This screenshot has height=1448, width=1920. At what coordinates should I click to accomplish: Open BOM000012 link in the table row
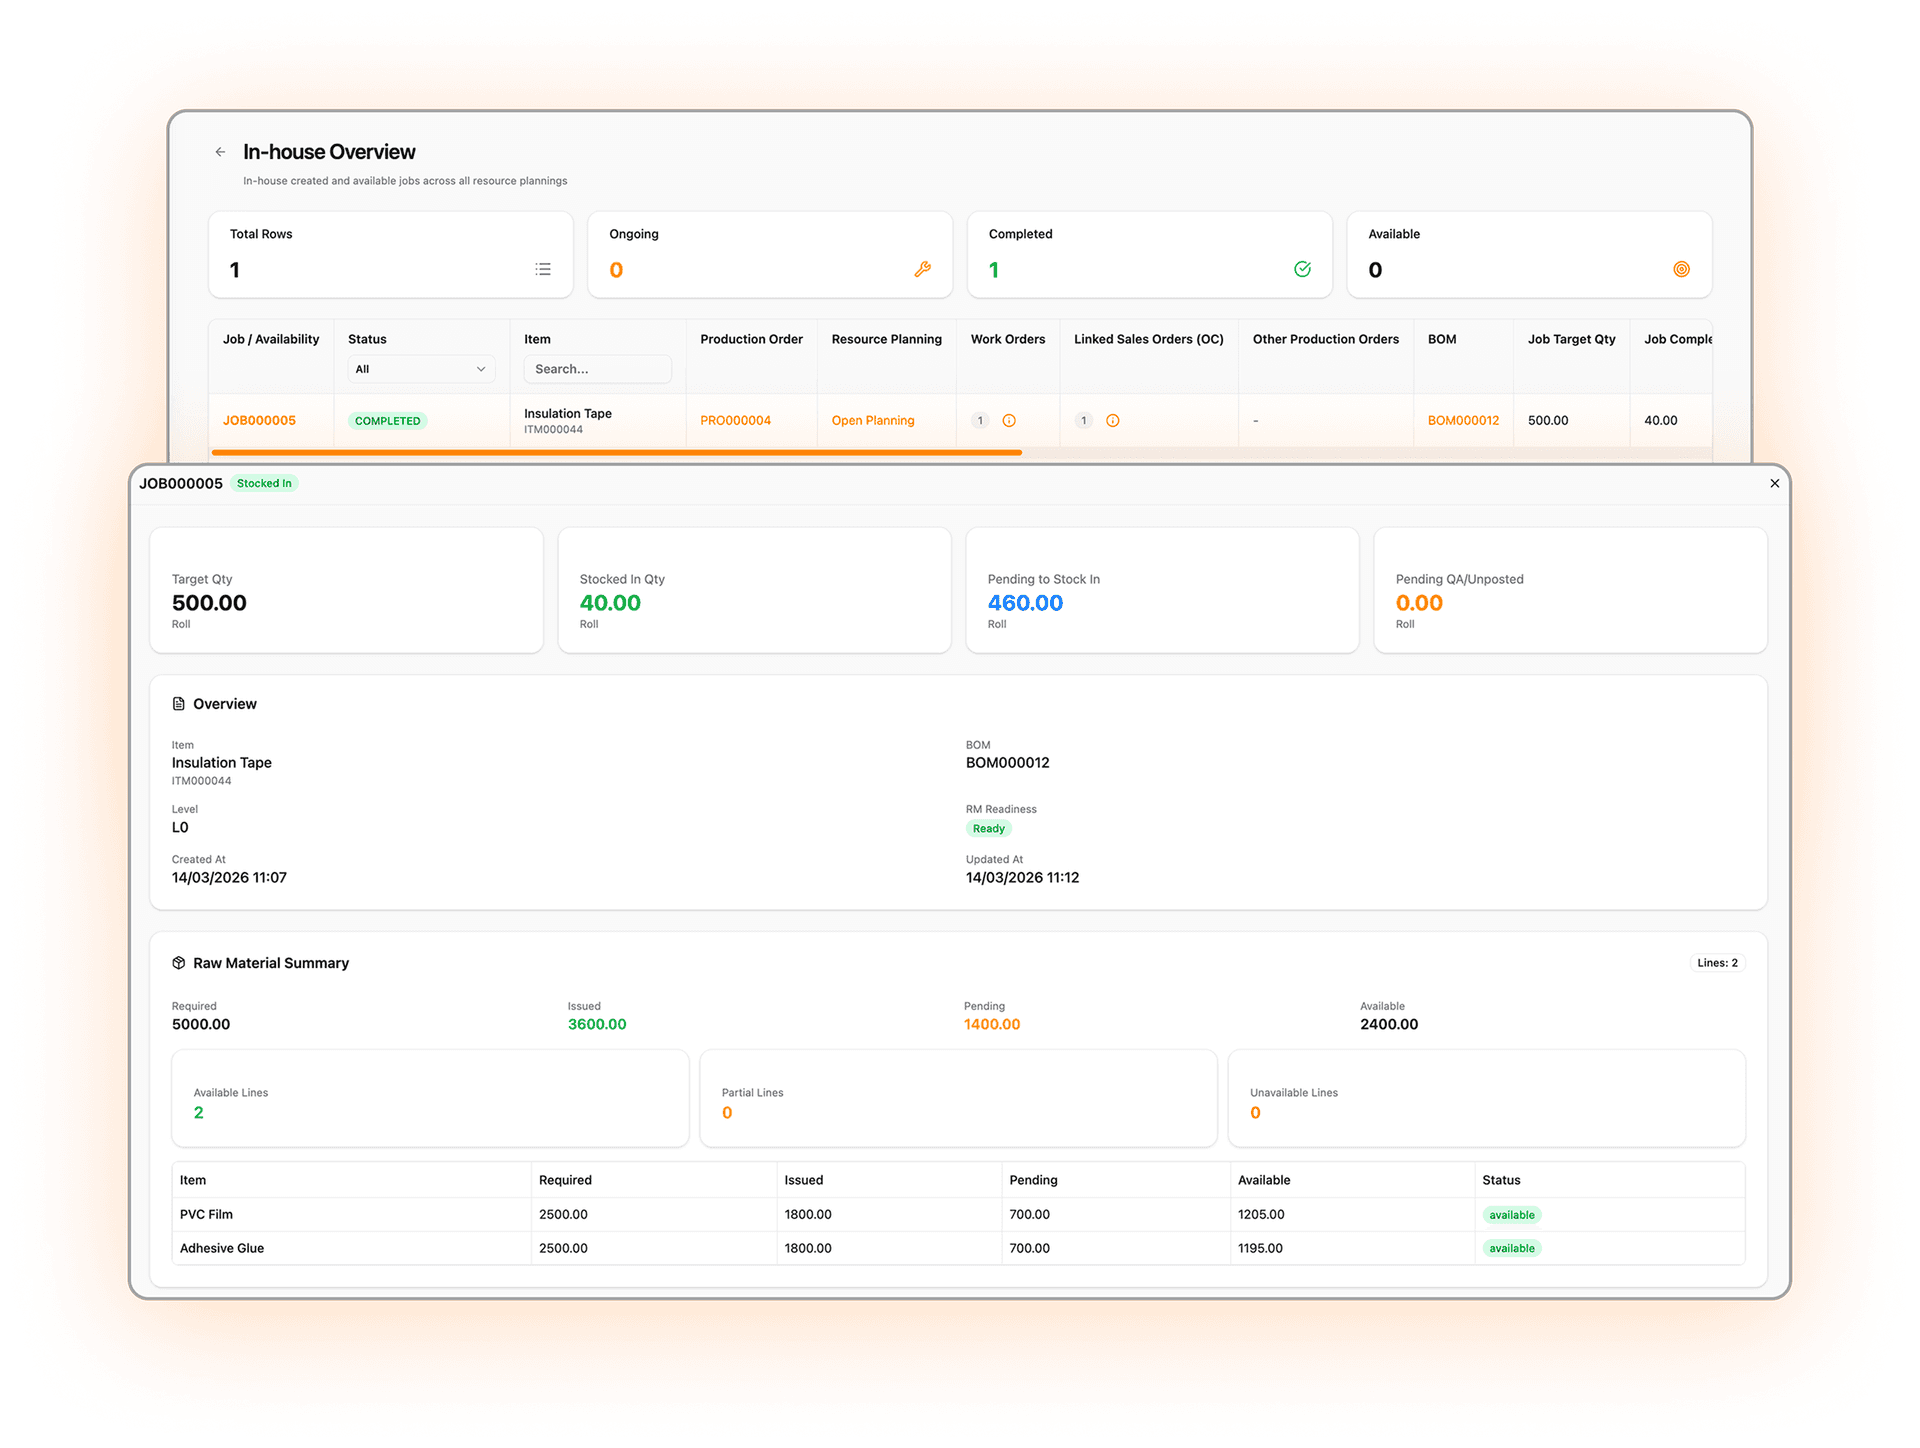pyautogui.click(x=1463, y=421)
